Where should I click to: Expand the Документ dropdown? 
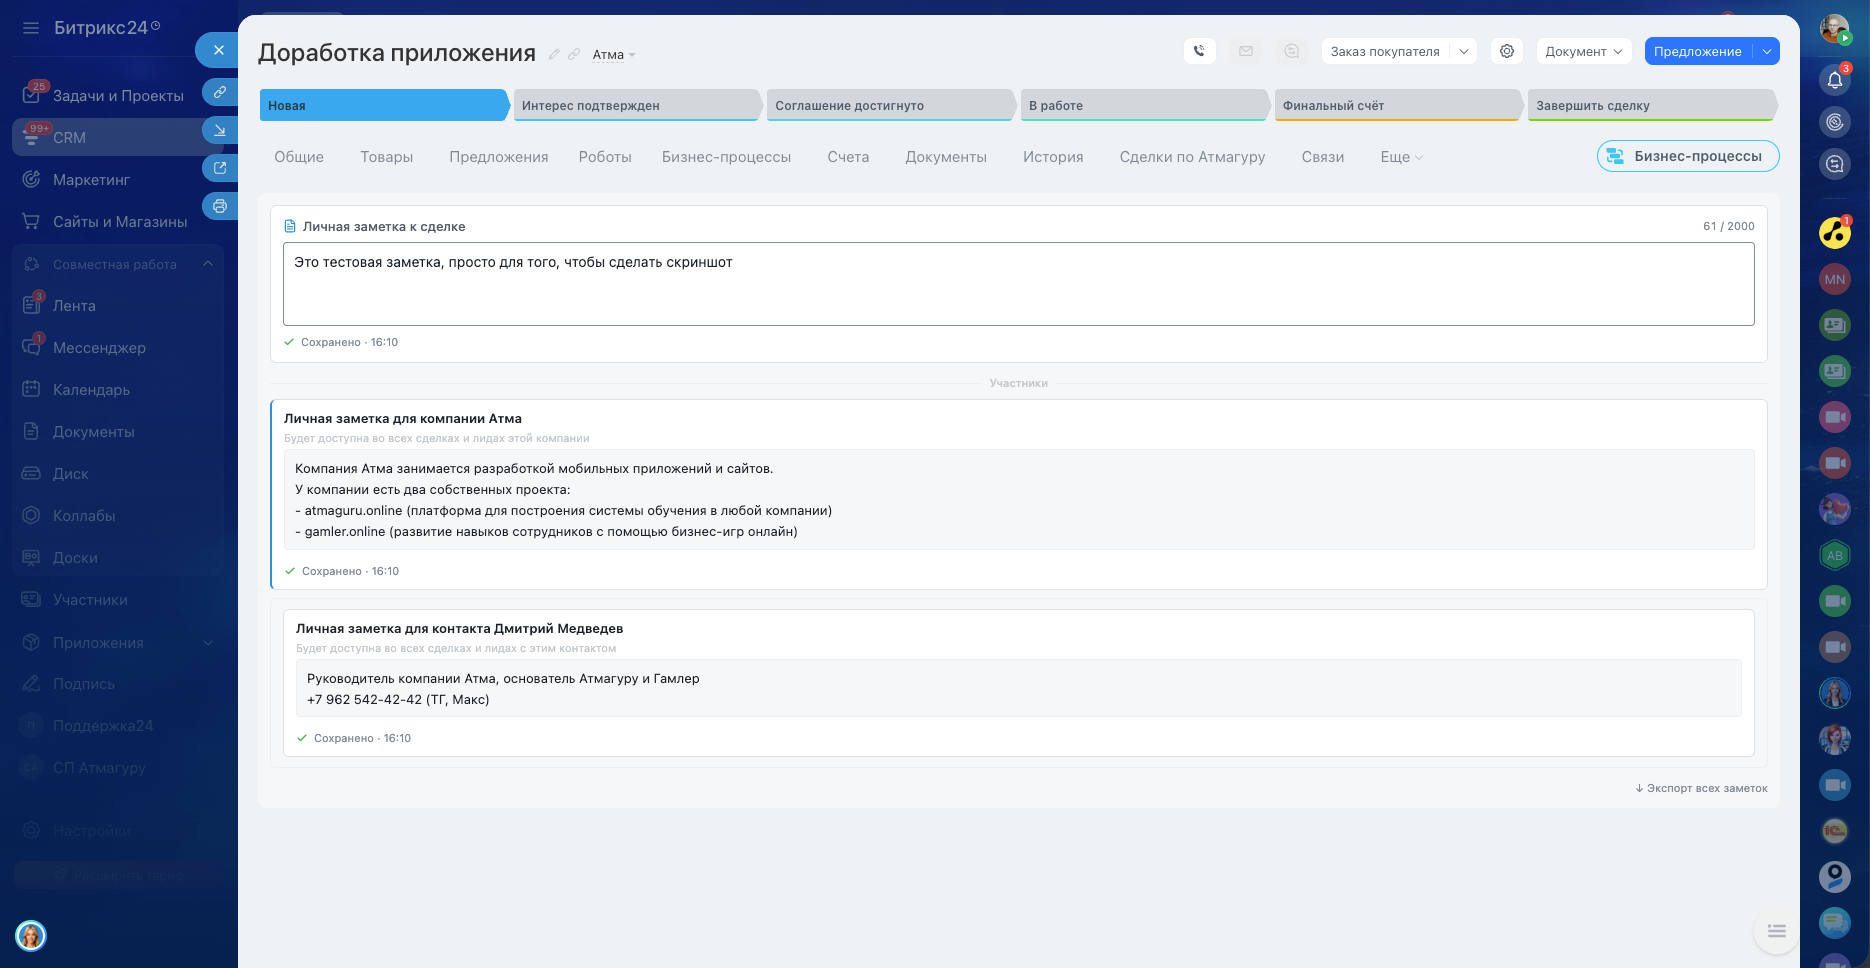pos(1583,51)
